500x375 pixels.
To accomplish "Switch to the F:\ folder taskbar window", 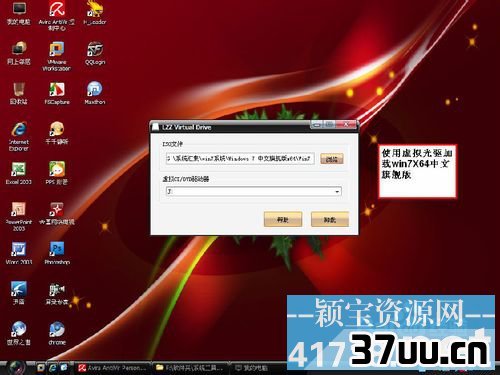I will (x=190, y=368).
